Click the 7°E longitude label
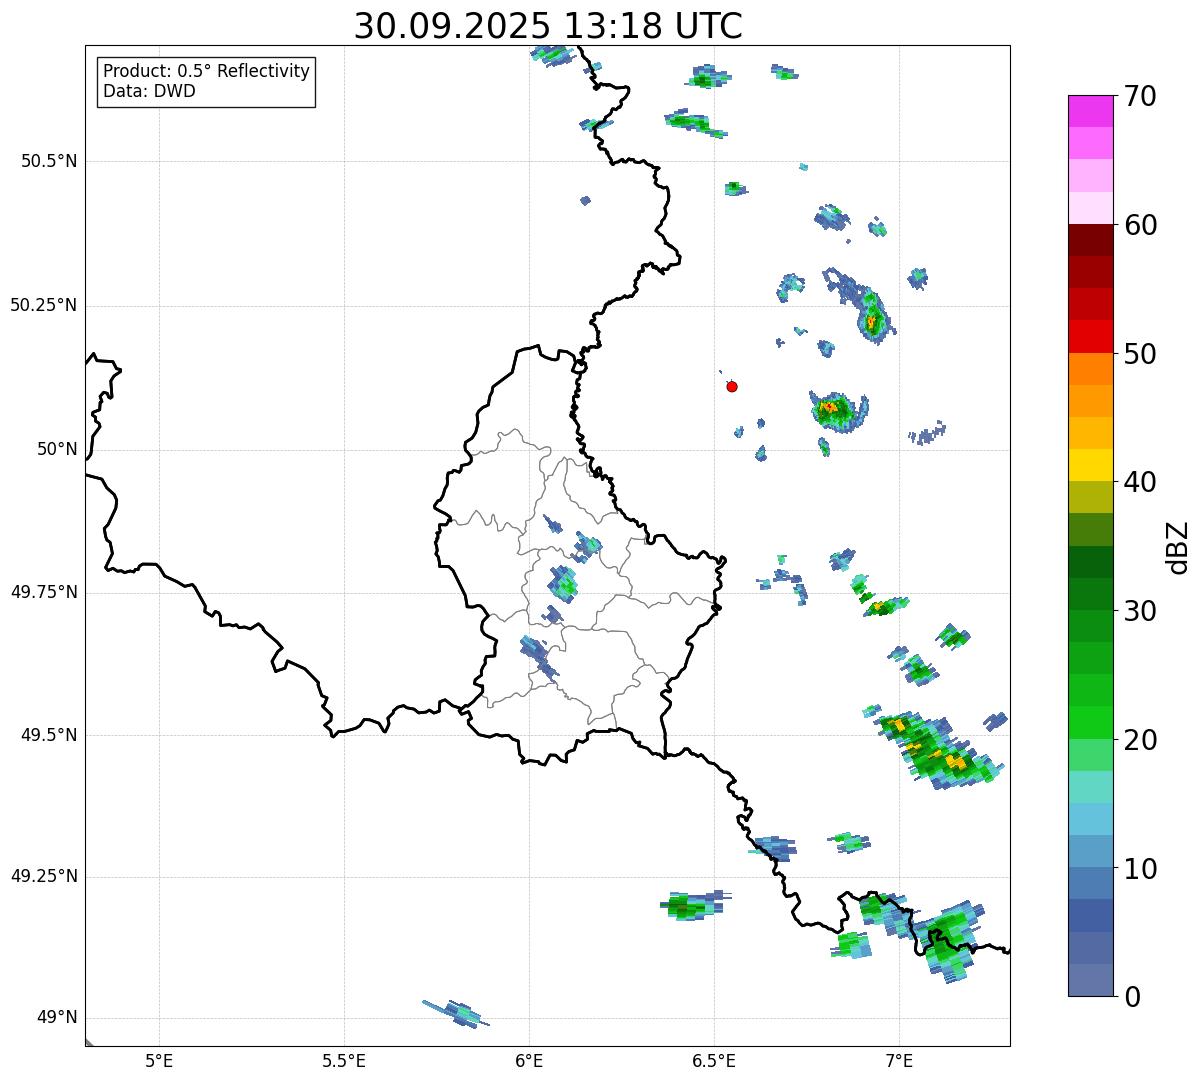1202x1081 pixels. tap(899, 1061)
